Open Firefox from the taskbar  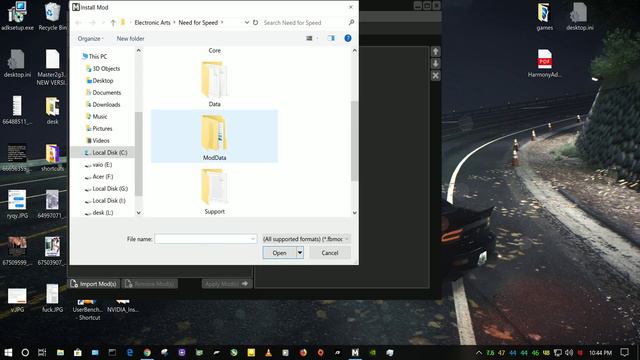303,352
